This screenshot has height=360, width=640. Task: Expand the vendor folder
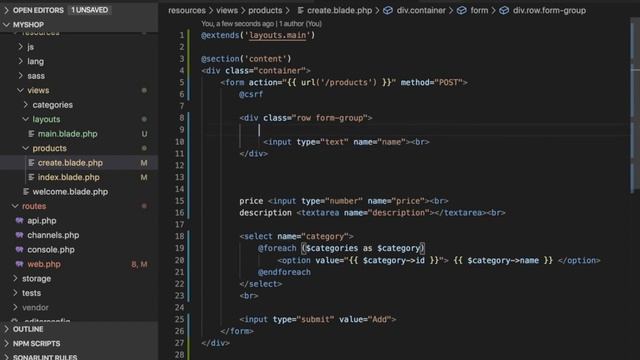pyautogui.click(x=35, y=308)
